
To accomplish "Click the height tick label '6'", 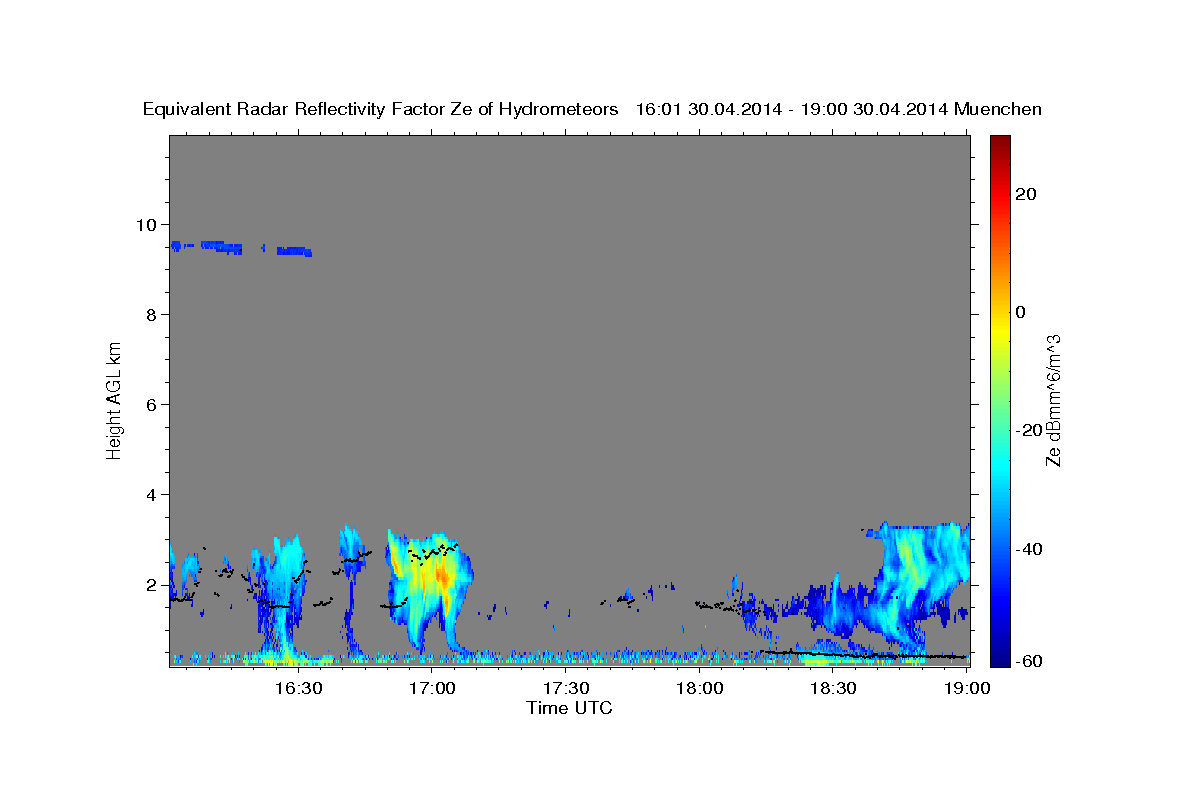I will tap(154, 405).
